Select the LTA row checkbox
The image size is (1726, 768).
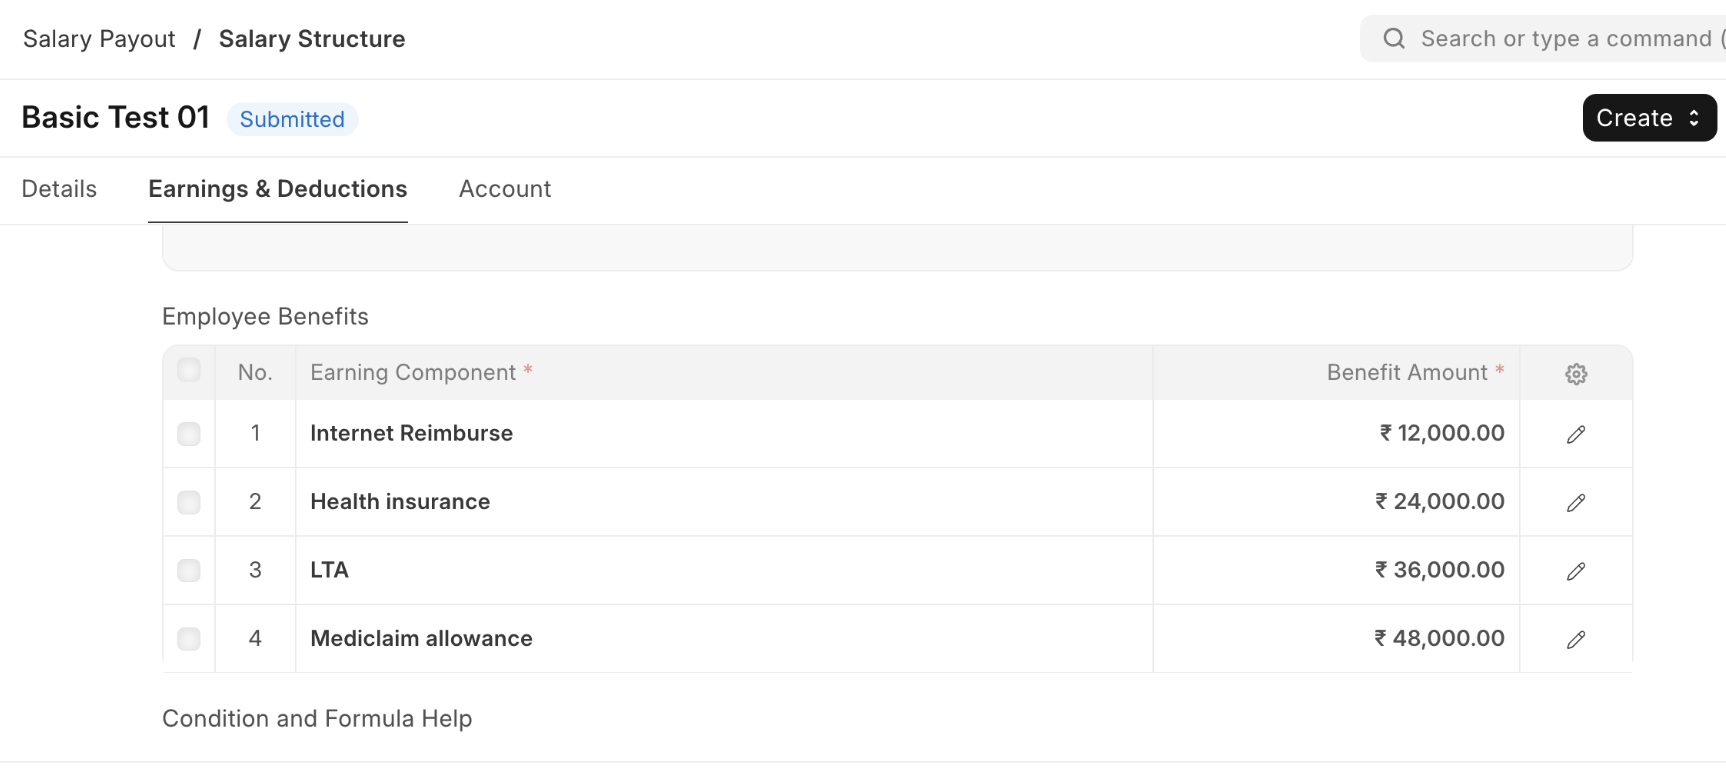pos(189,571)
